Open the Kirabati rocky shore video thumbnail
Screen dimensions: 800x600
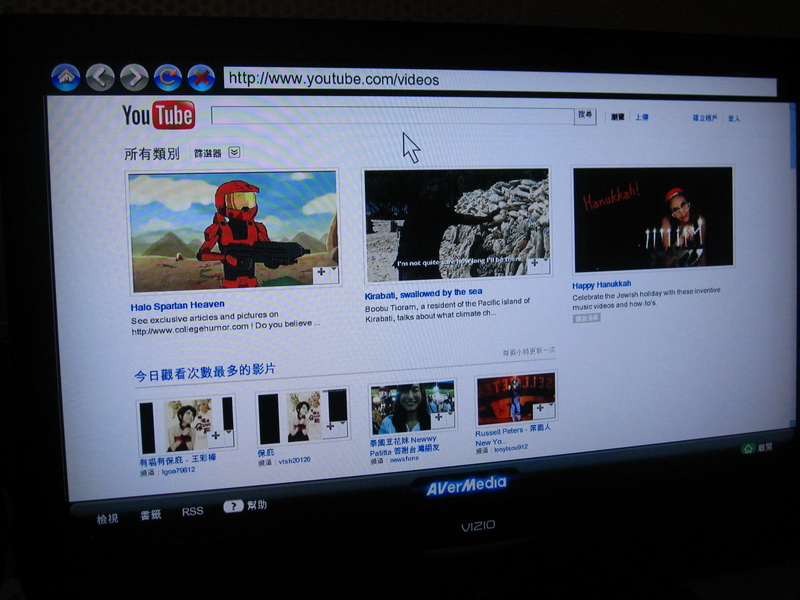point(458,225)
